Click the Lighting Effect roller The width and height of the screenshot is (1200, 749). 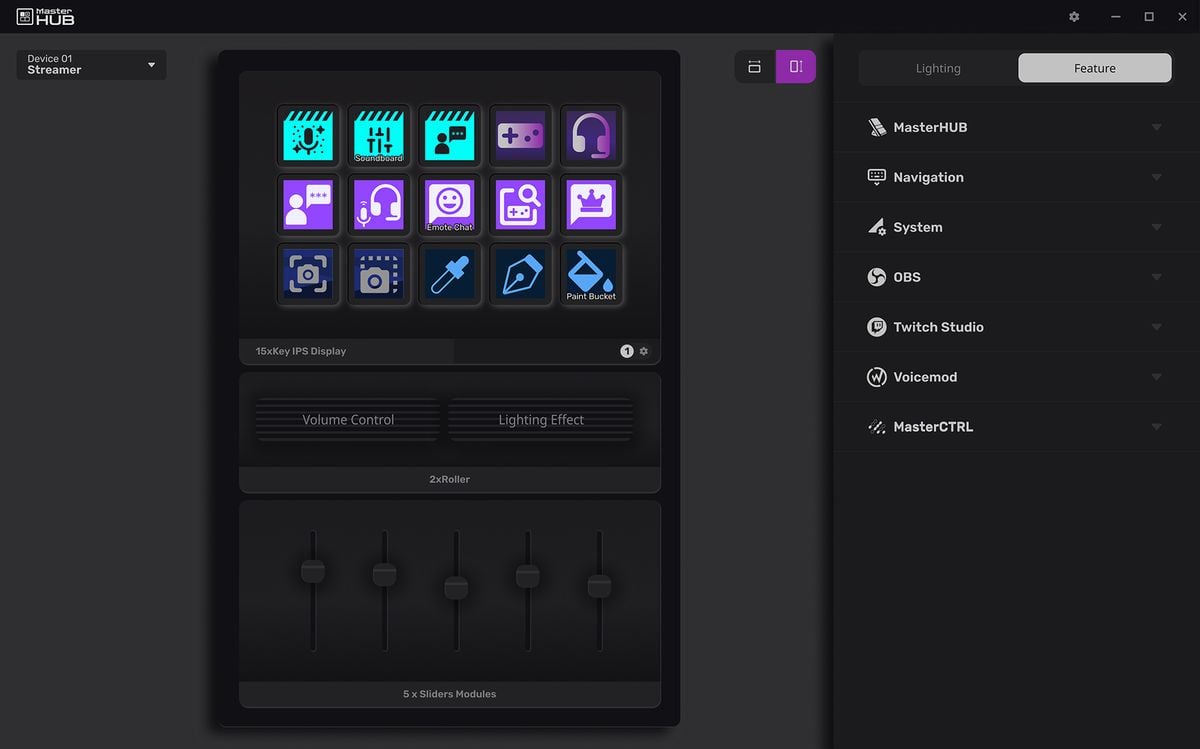[x=541, y=420]
